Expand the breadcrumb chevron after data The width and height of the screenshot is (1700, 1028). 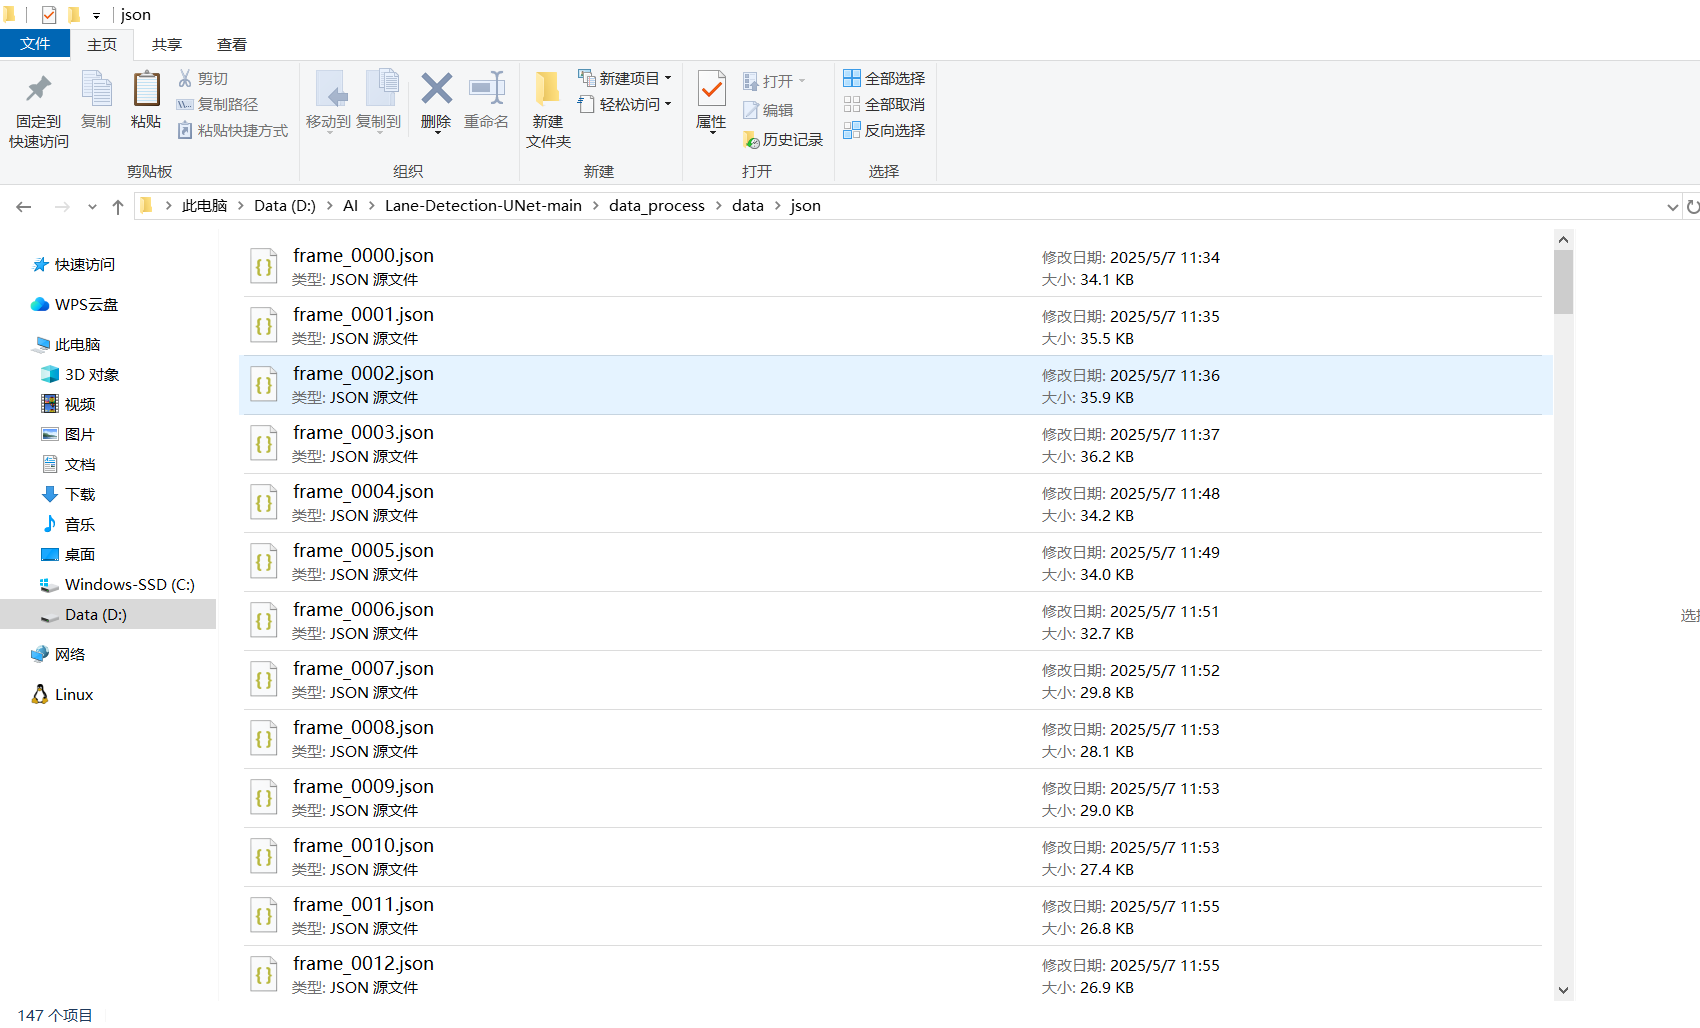click(x=776, y=206)
